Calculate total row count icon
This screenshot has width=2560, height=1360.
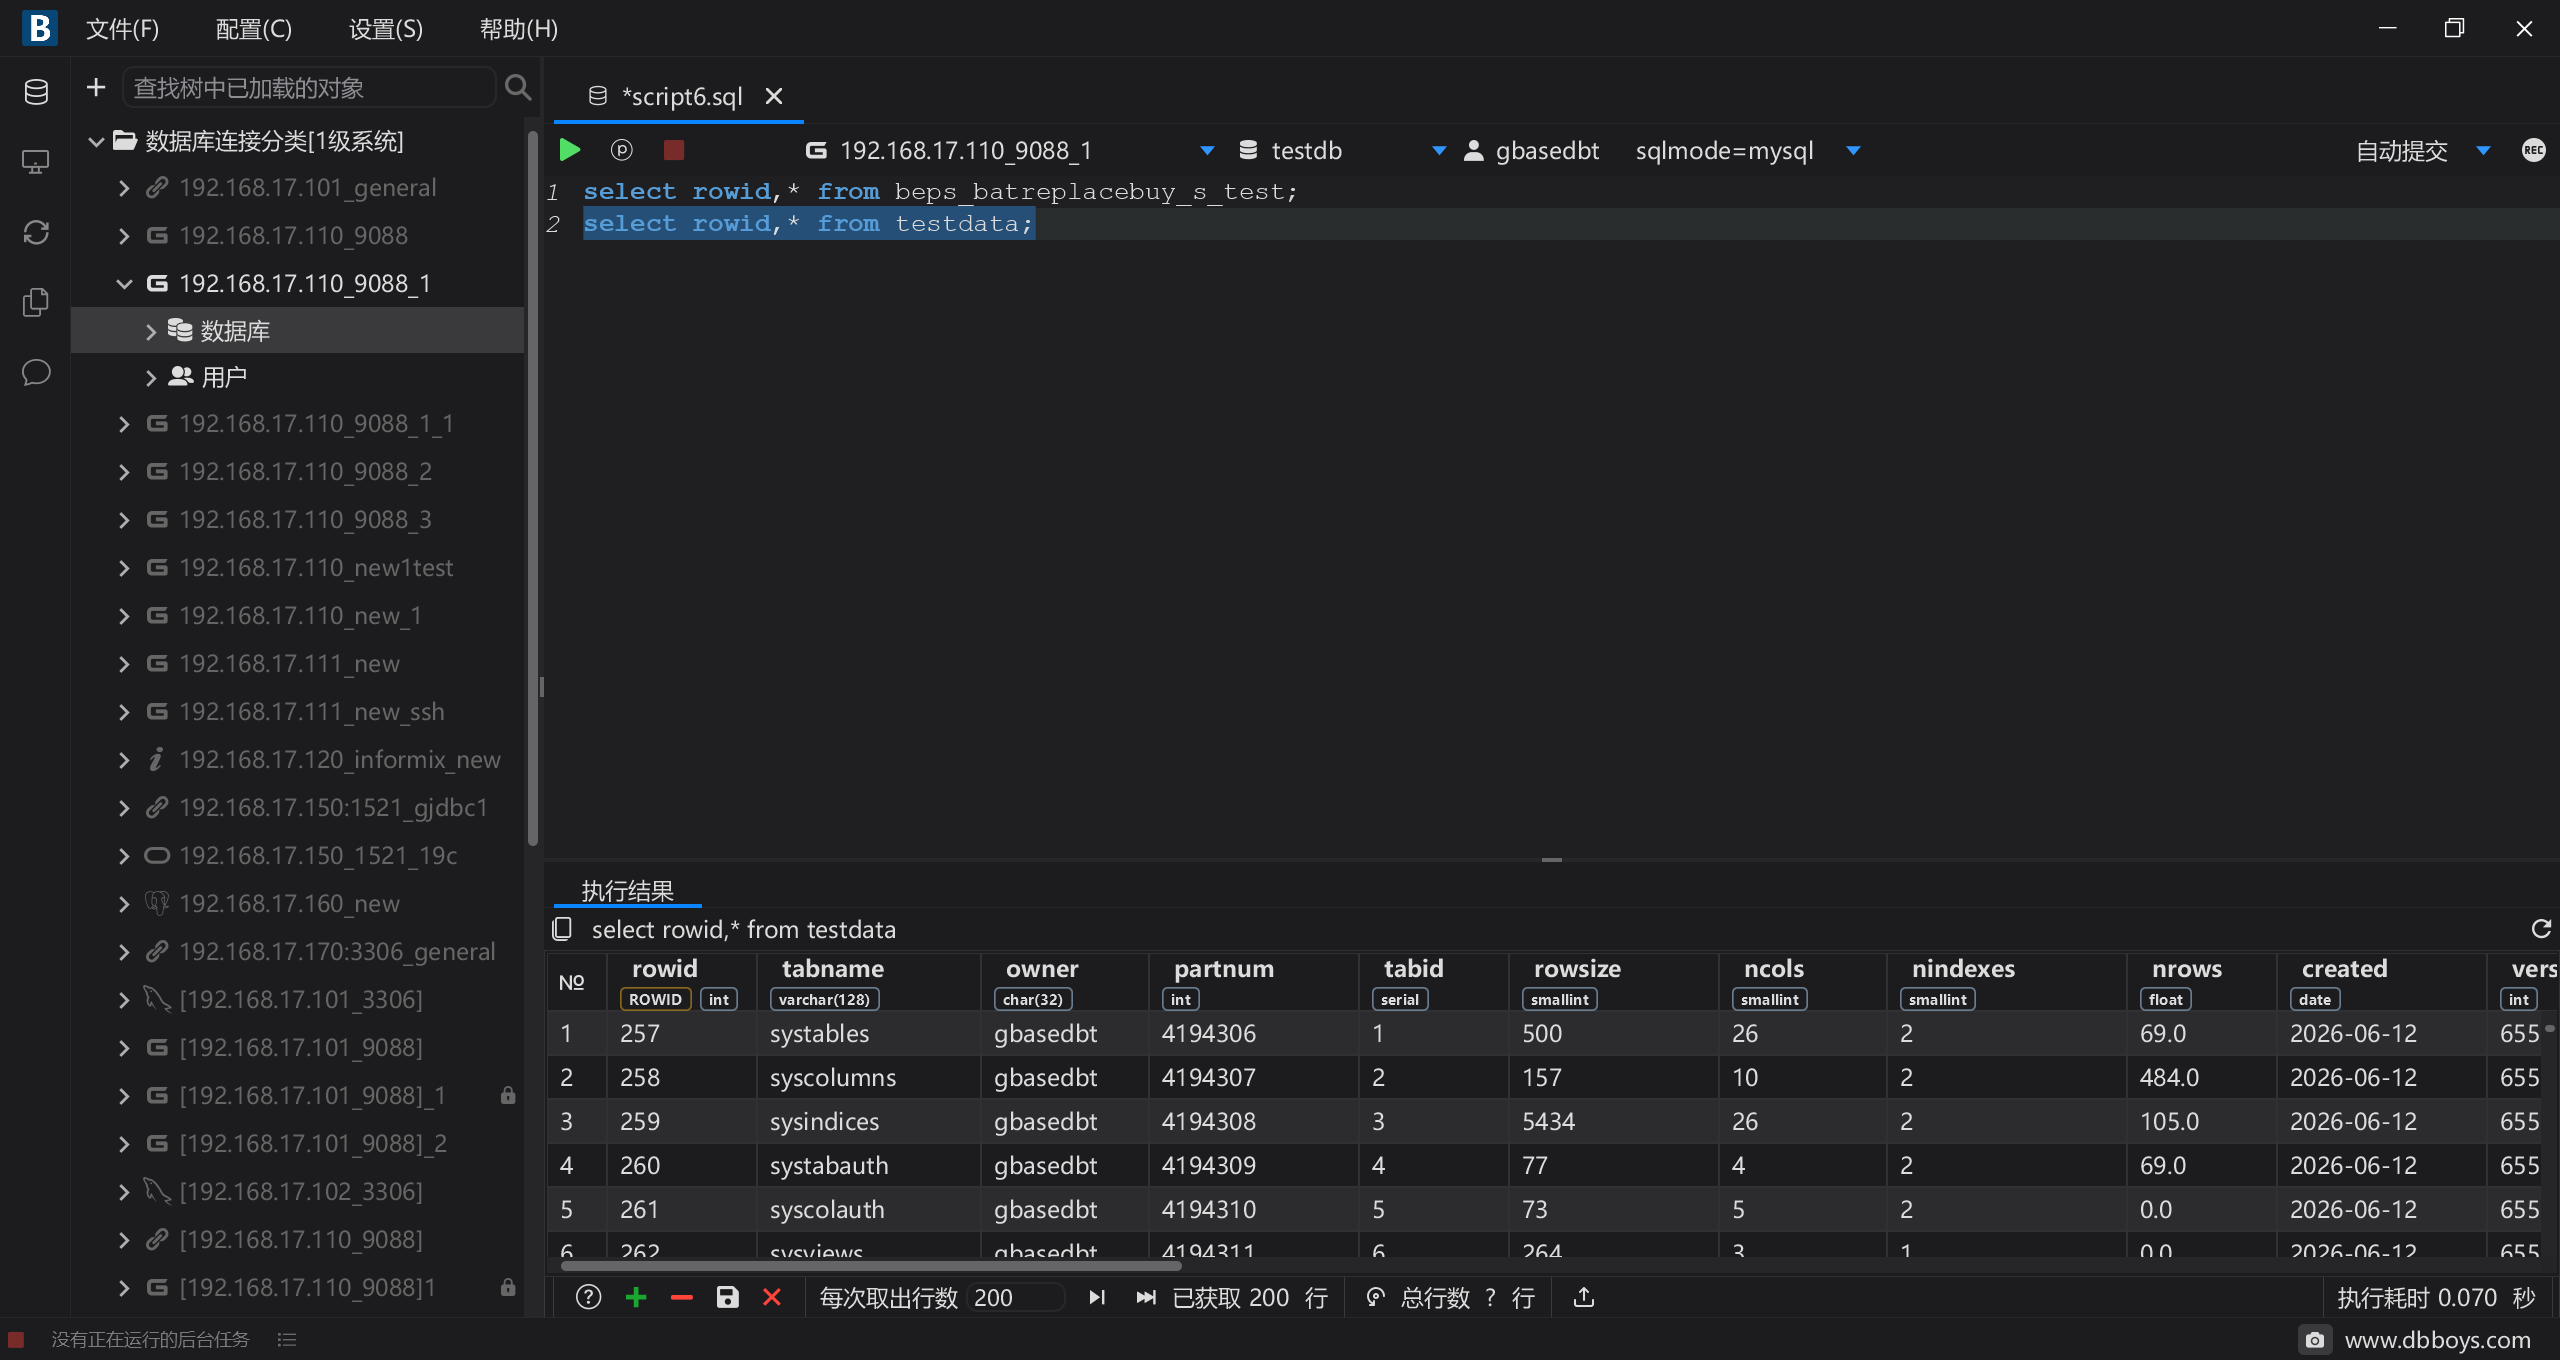1376,1297
